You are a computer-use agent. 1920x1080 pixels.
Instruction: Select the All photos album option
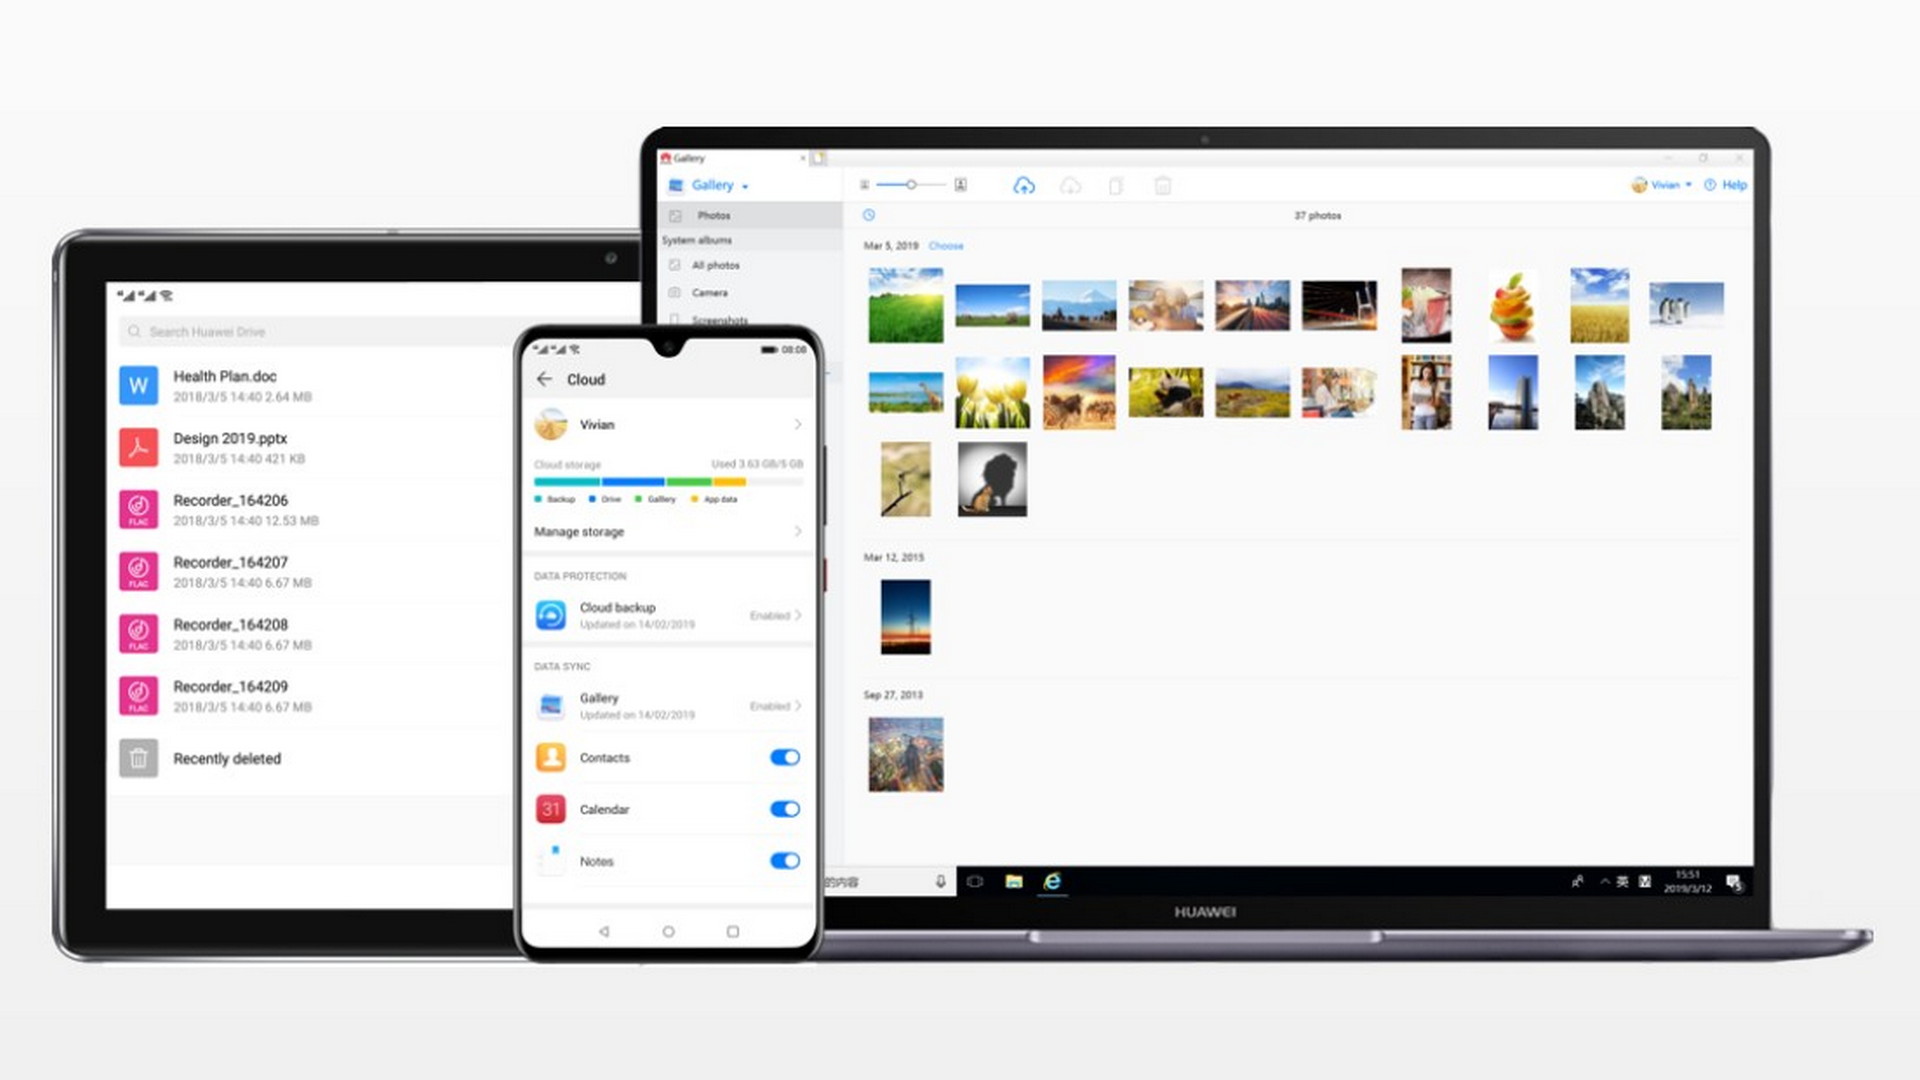tap(716, 265)
